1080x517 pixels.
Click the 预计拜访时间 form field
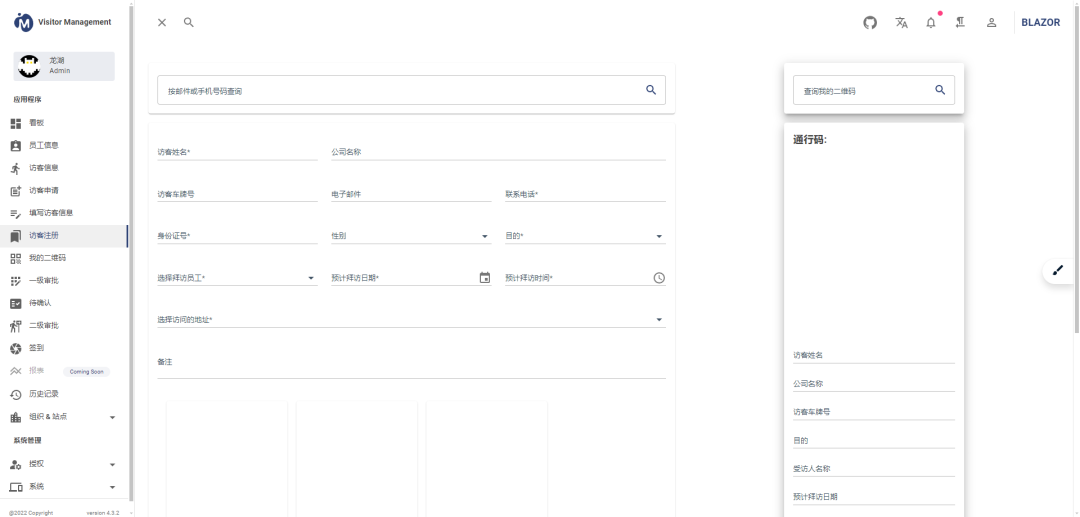pos(585,278)
